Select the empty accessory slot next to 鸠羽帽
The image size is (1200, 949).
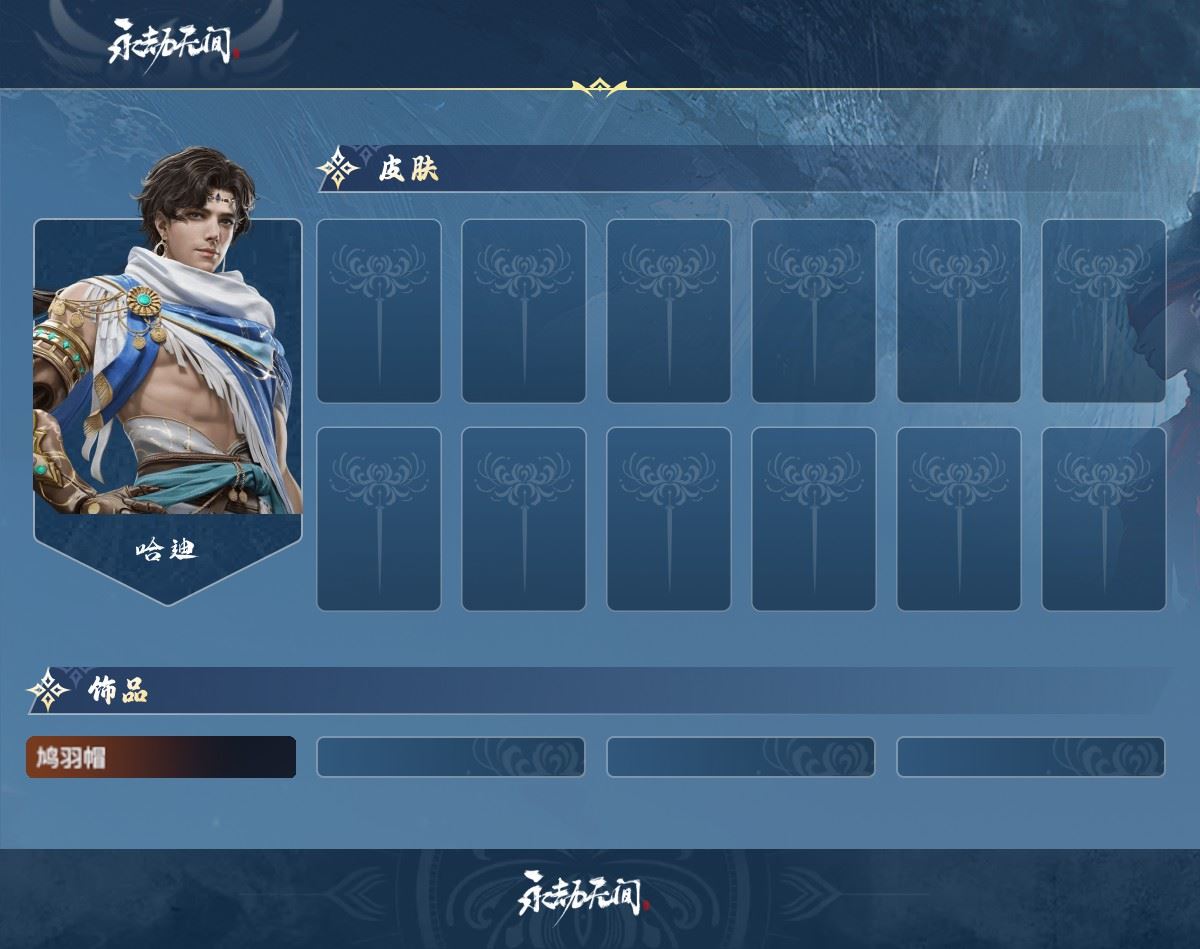click(x=451, y=757)
